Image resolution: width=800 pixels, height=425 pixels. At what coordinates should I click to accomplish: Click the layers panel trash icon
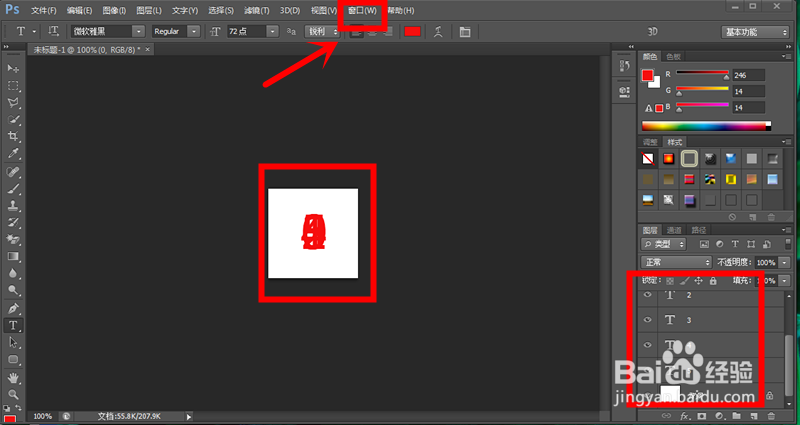pyautogui.click(x=771, y=416)
